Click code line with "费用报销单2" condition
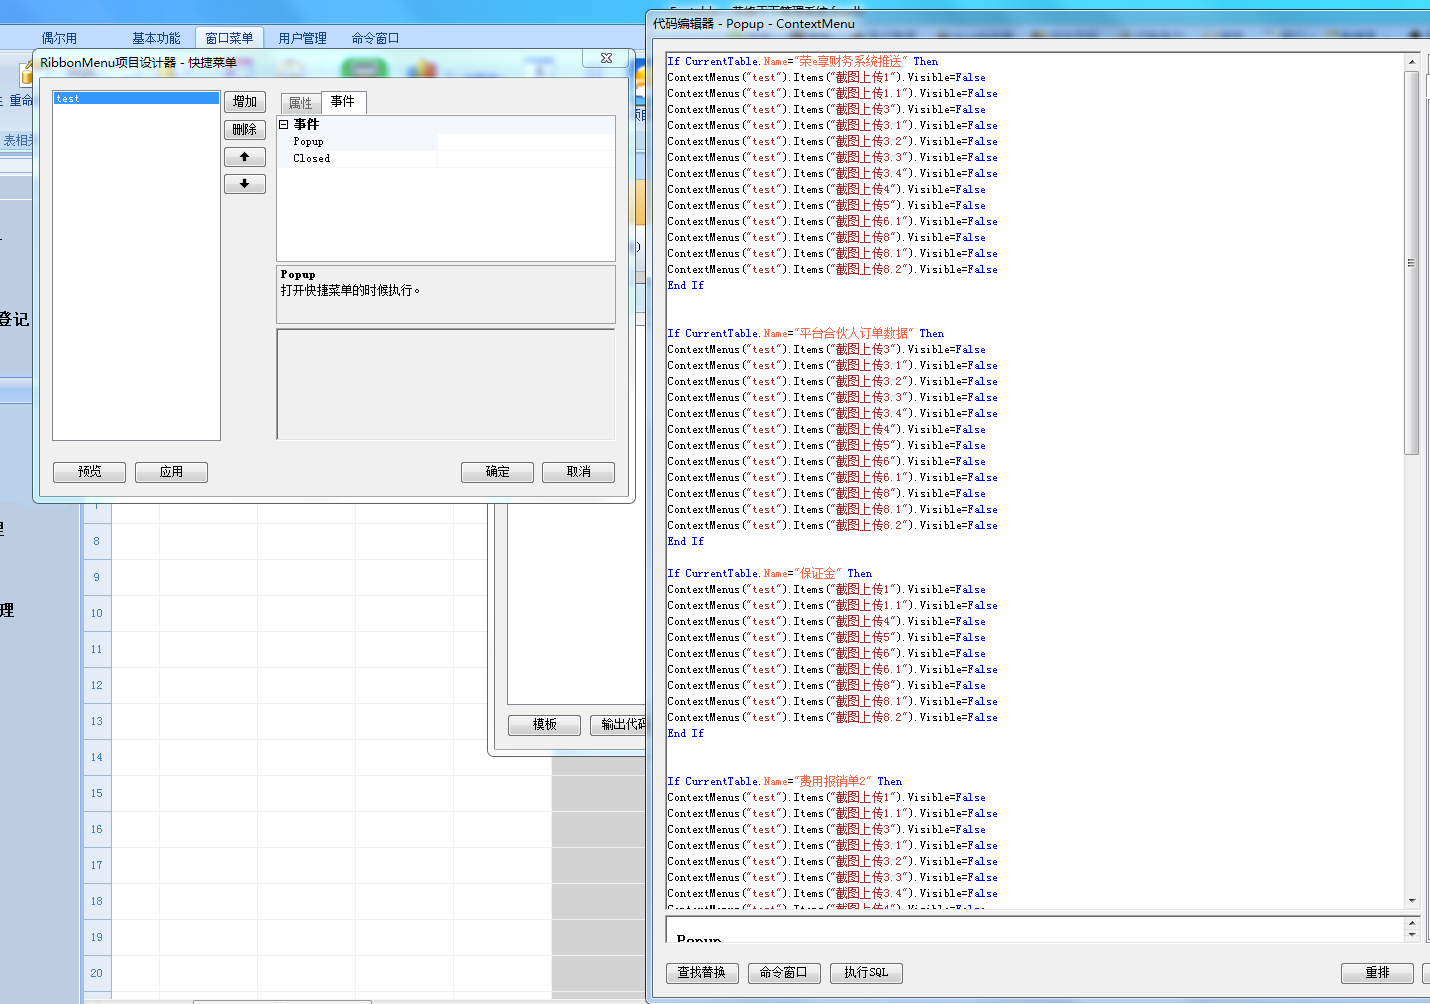 tap(784, 782)
